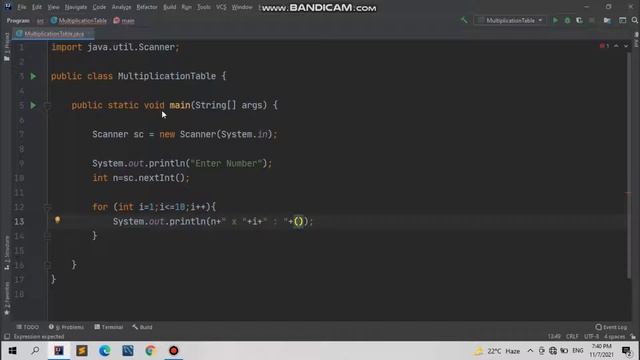
Task: Click the fold end marker on line 14
Action: click(x=47, y=236)
